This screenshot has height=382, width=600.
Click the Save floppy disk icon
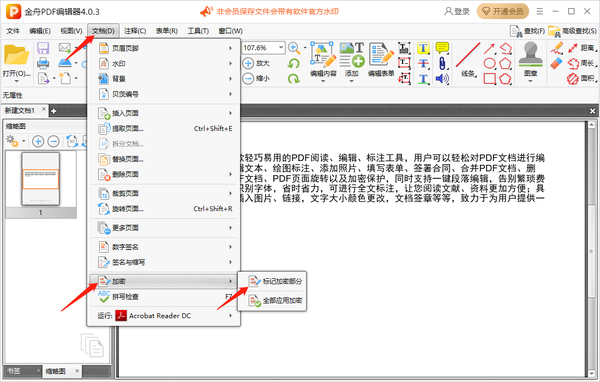pyautogui.click(x=43, y=48)
